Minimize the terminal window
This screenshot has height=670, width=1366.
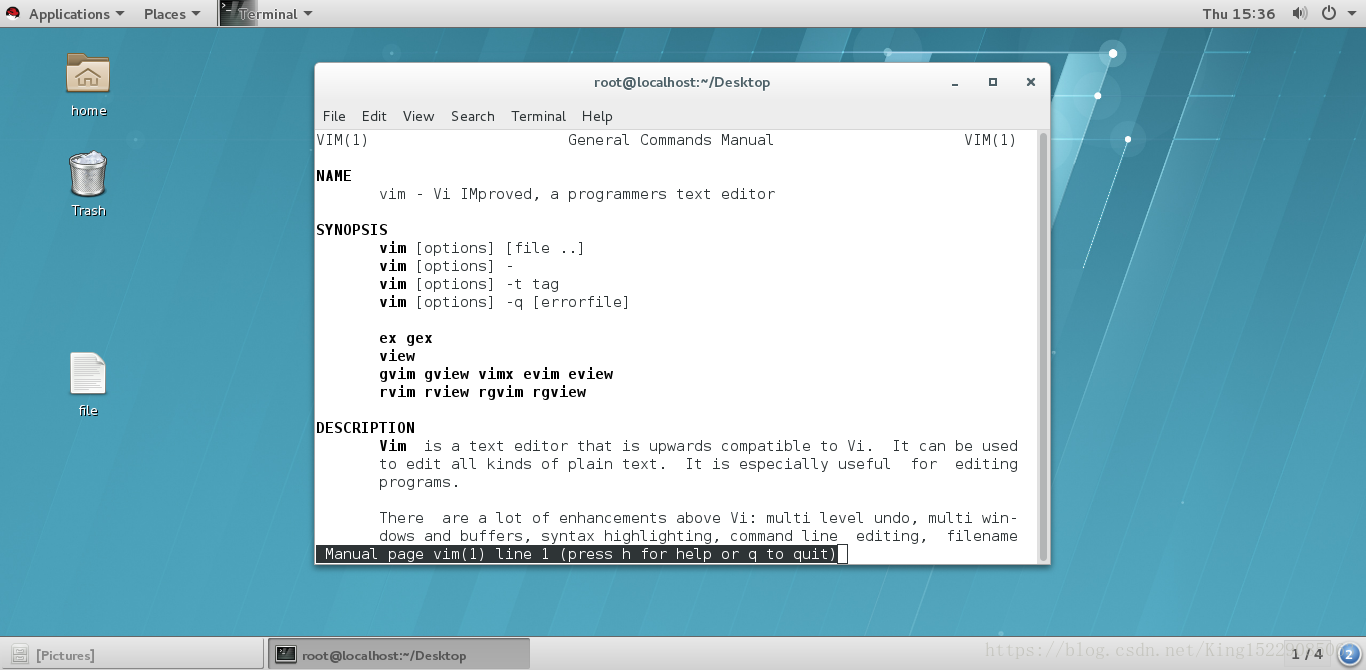click(955, 82)
